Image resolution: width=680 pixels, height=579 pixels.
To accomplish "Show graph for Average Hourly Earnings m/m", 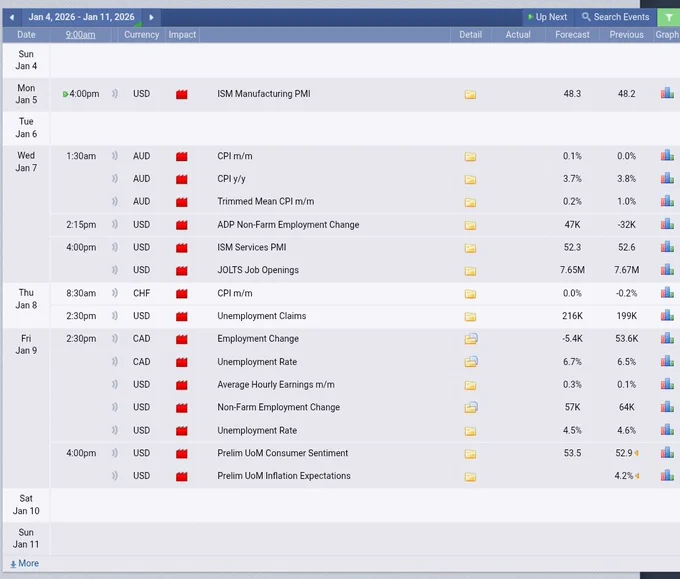I will pos(667,384).
